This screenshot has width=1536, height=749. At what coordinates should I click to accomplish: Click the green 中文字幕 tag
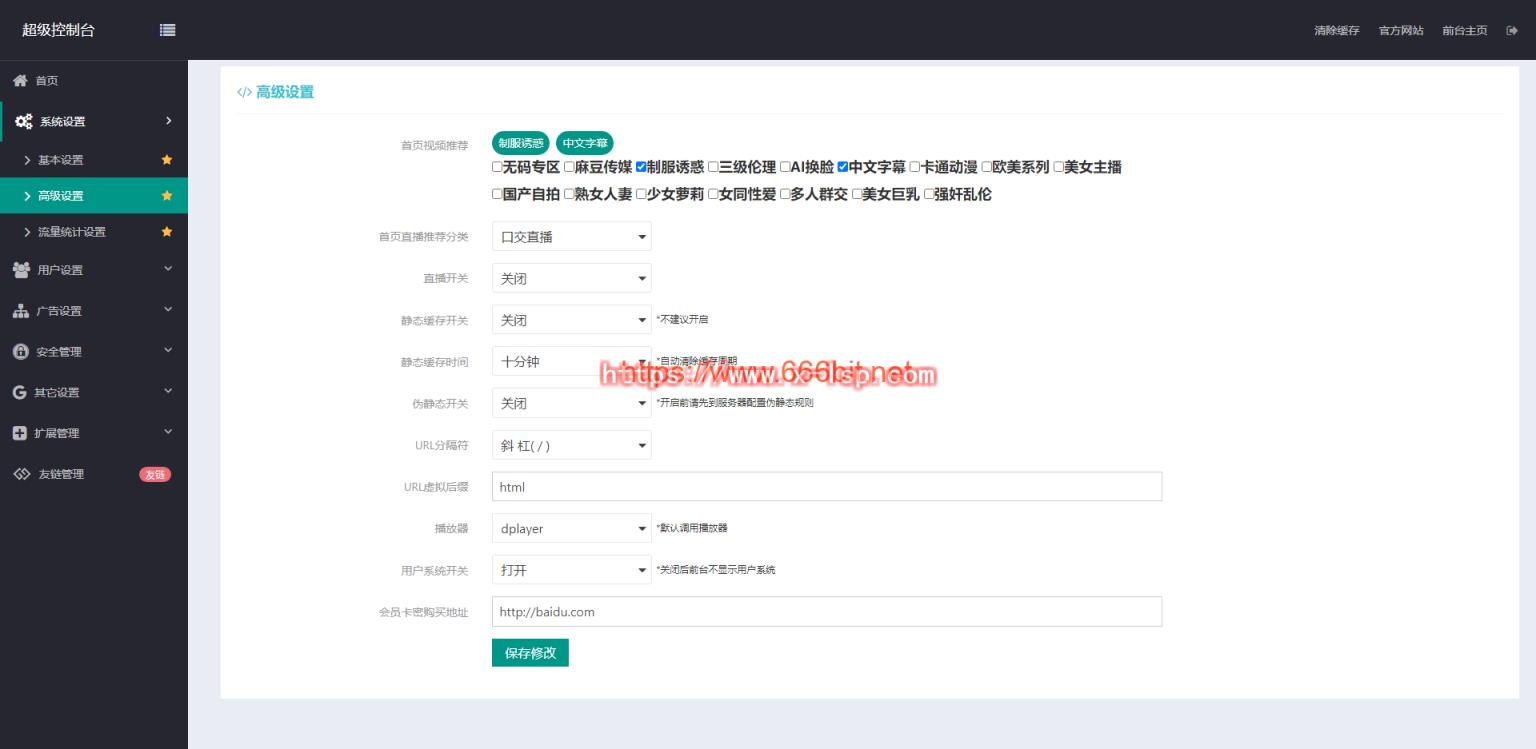pyautogui.click(x=585, y=143)
